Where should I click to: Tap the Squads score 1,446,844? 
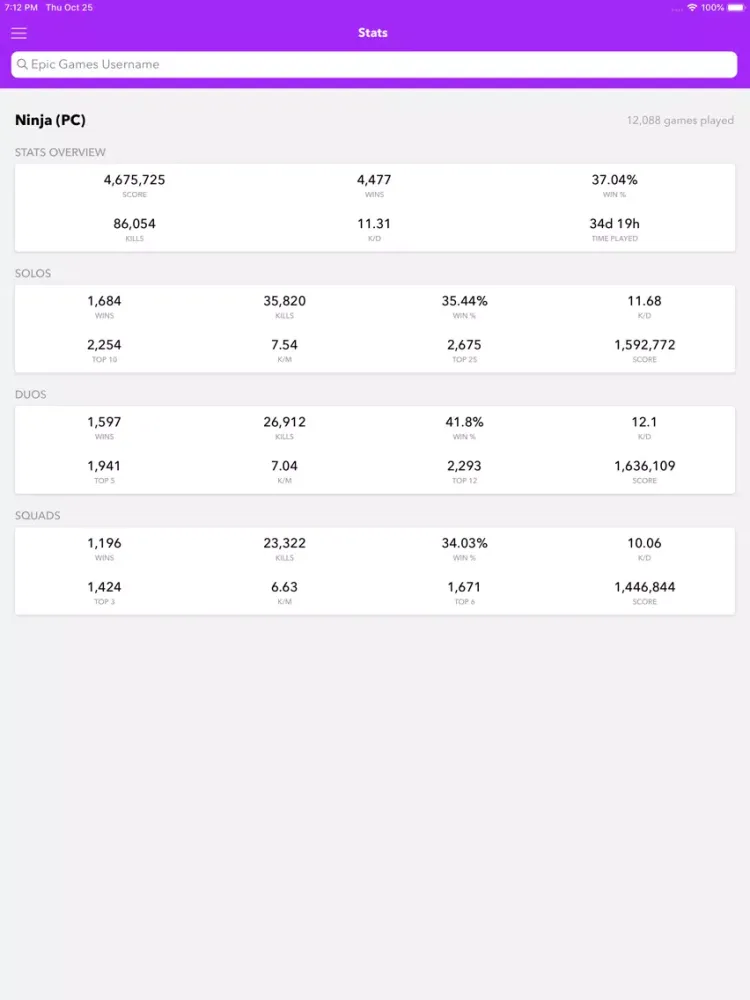[645, 587]
